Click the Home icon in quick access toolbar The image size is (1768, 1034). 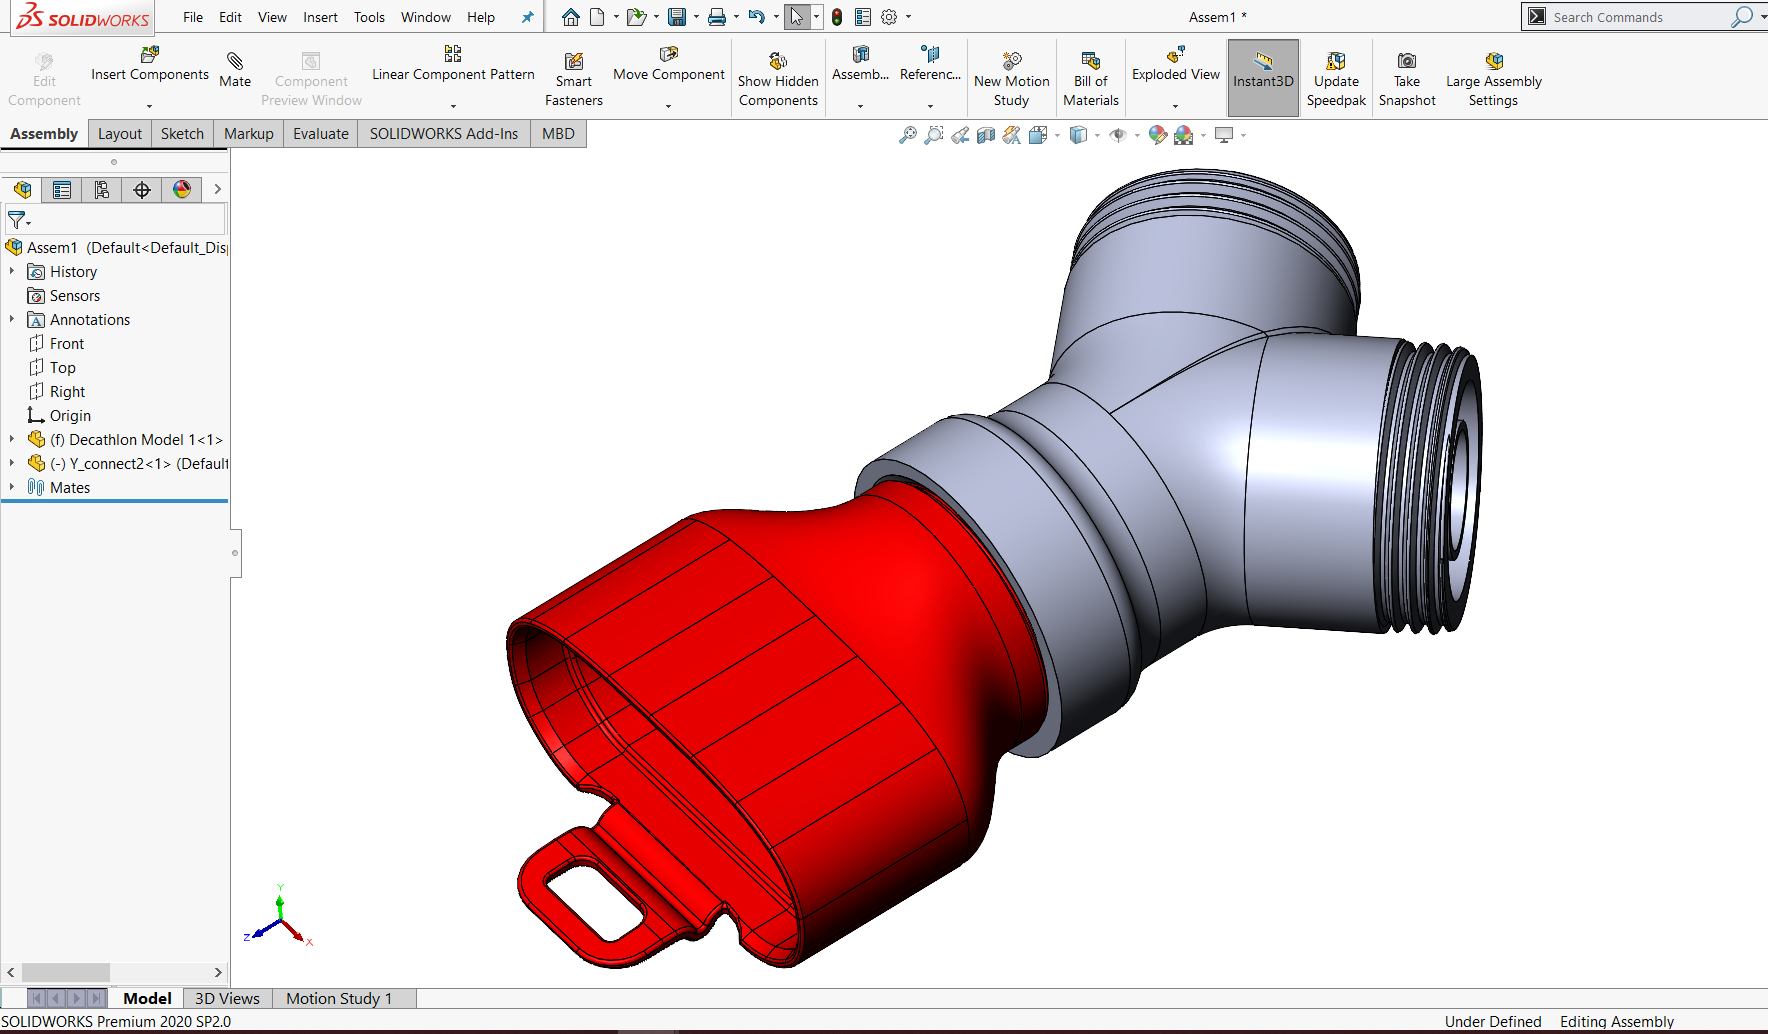pyautogui.click(x=570, y=17)
